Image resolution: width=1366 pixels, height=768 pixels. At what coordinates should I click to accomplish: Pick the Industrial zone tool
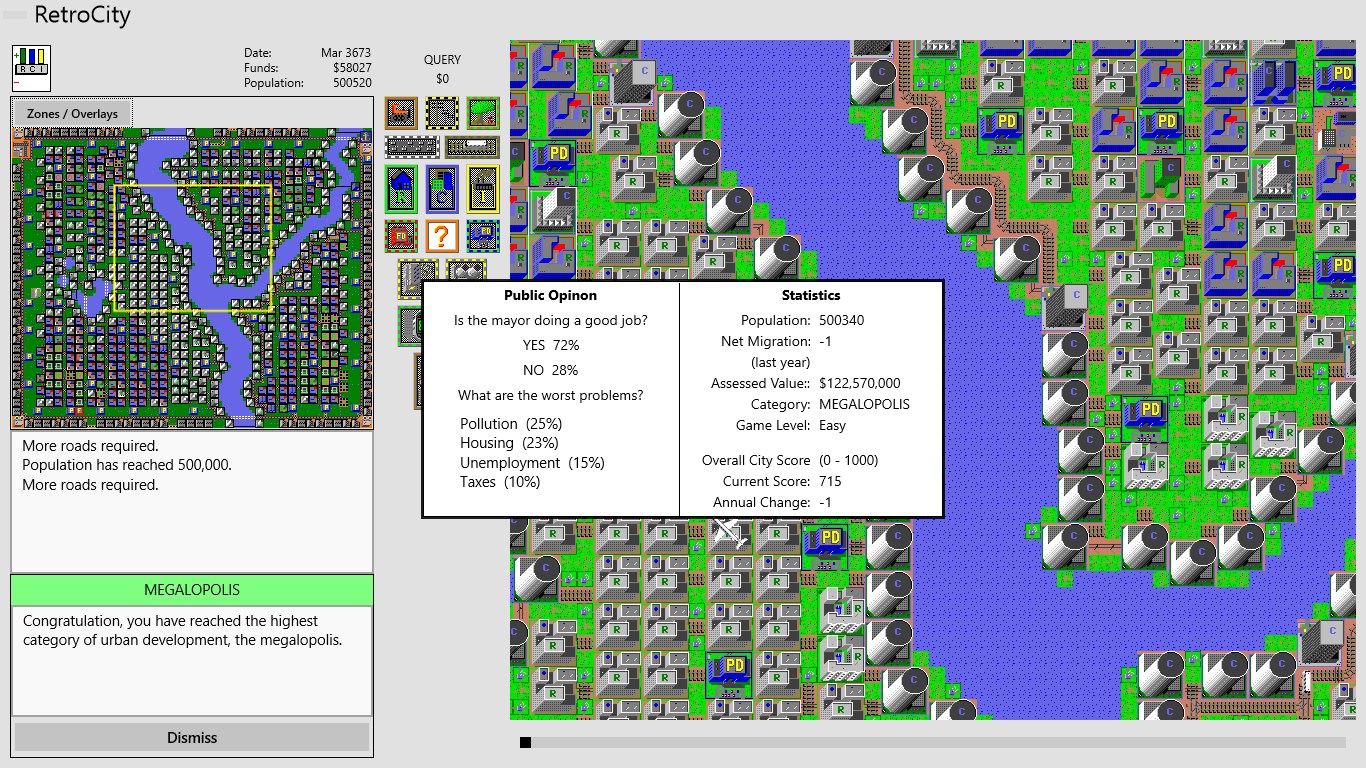click(x=483, y=188)
